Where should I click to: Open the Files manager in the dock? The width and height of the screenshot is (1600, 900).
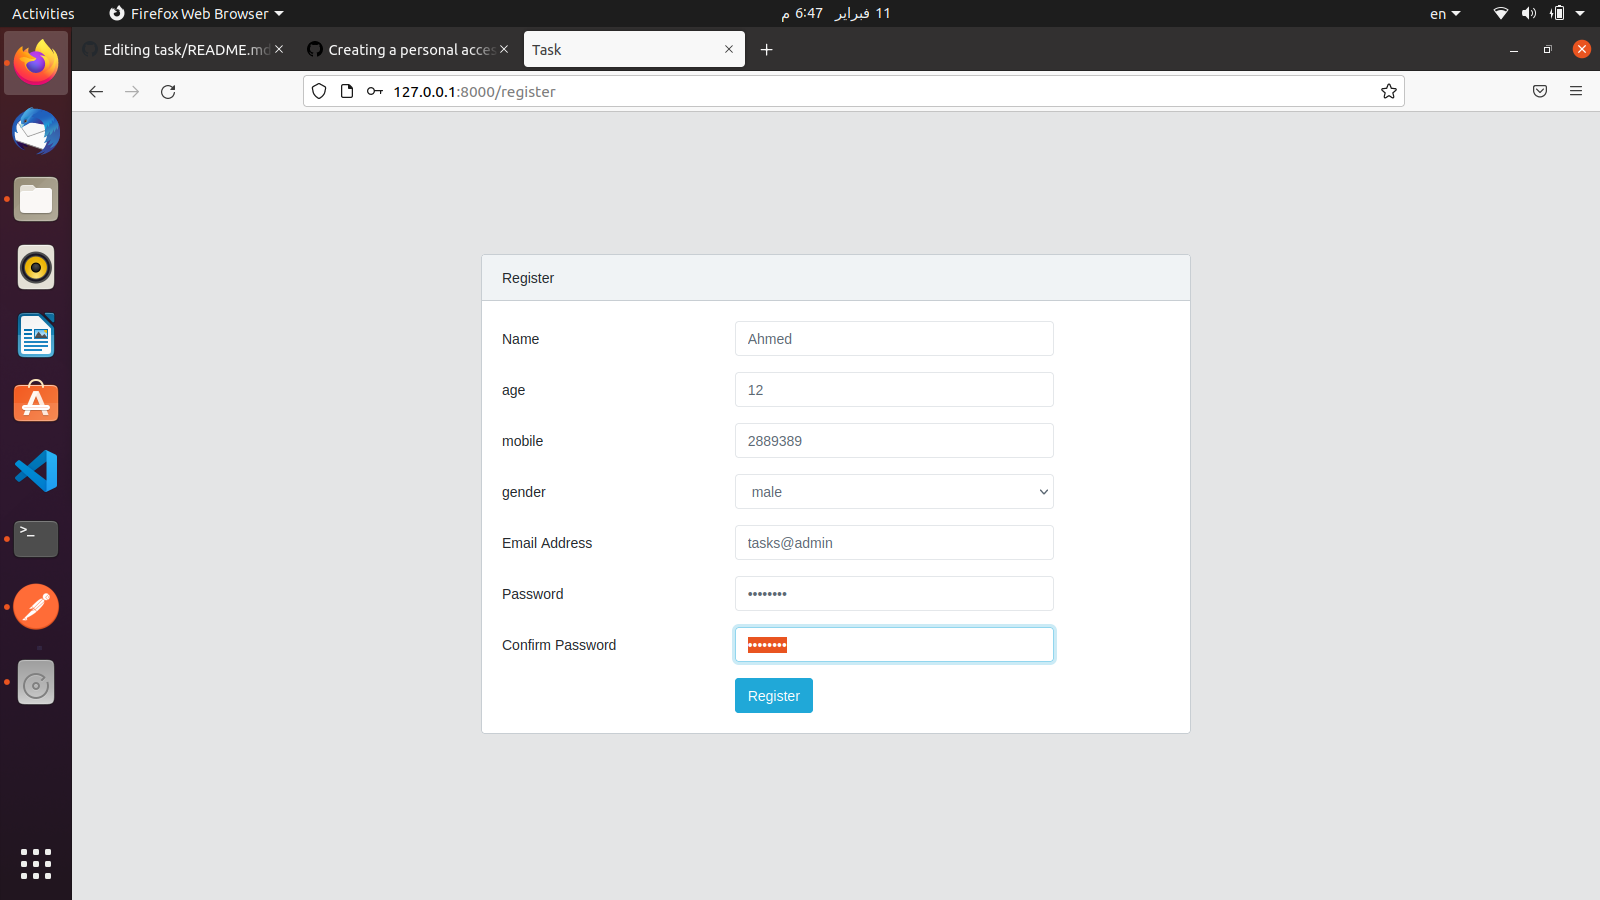(x=36, y=199)
